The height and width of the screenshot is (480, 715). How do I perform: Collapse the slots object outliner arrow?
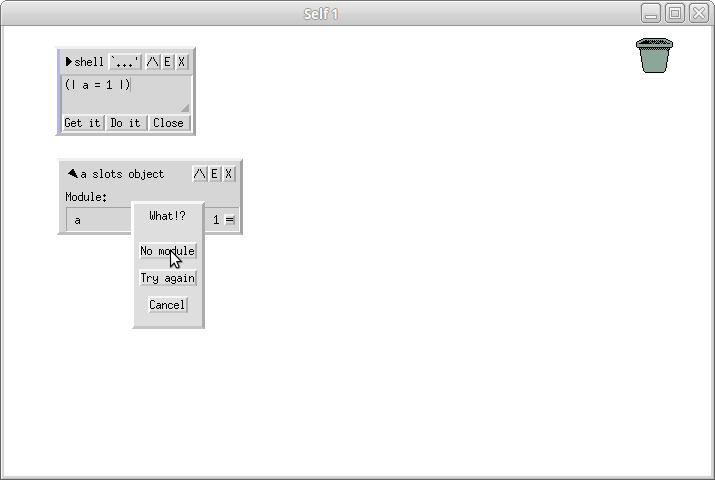(73, 173)
